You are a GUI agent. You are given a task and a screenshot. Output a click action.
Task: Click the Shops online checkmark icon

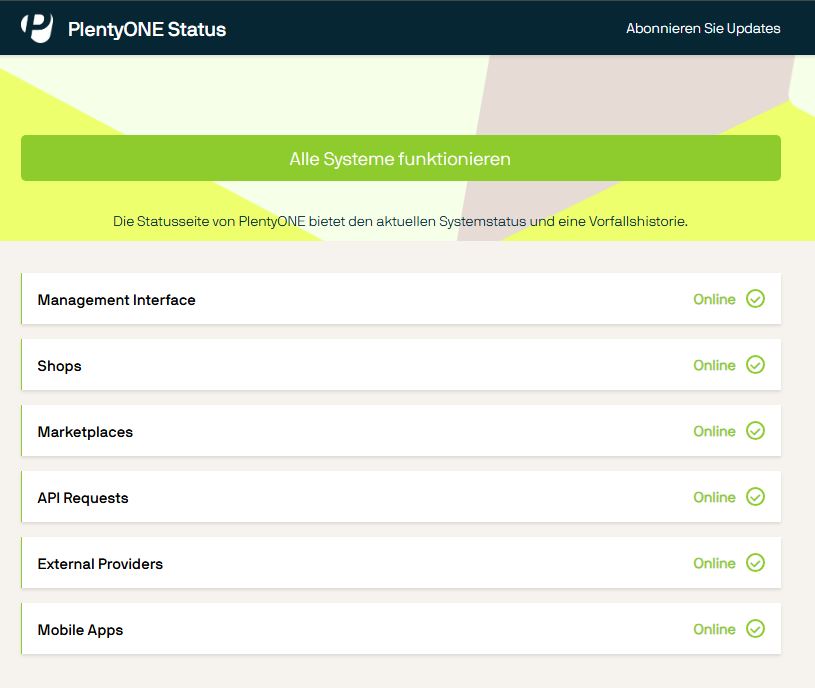click(x=755, y=365)
